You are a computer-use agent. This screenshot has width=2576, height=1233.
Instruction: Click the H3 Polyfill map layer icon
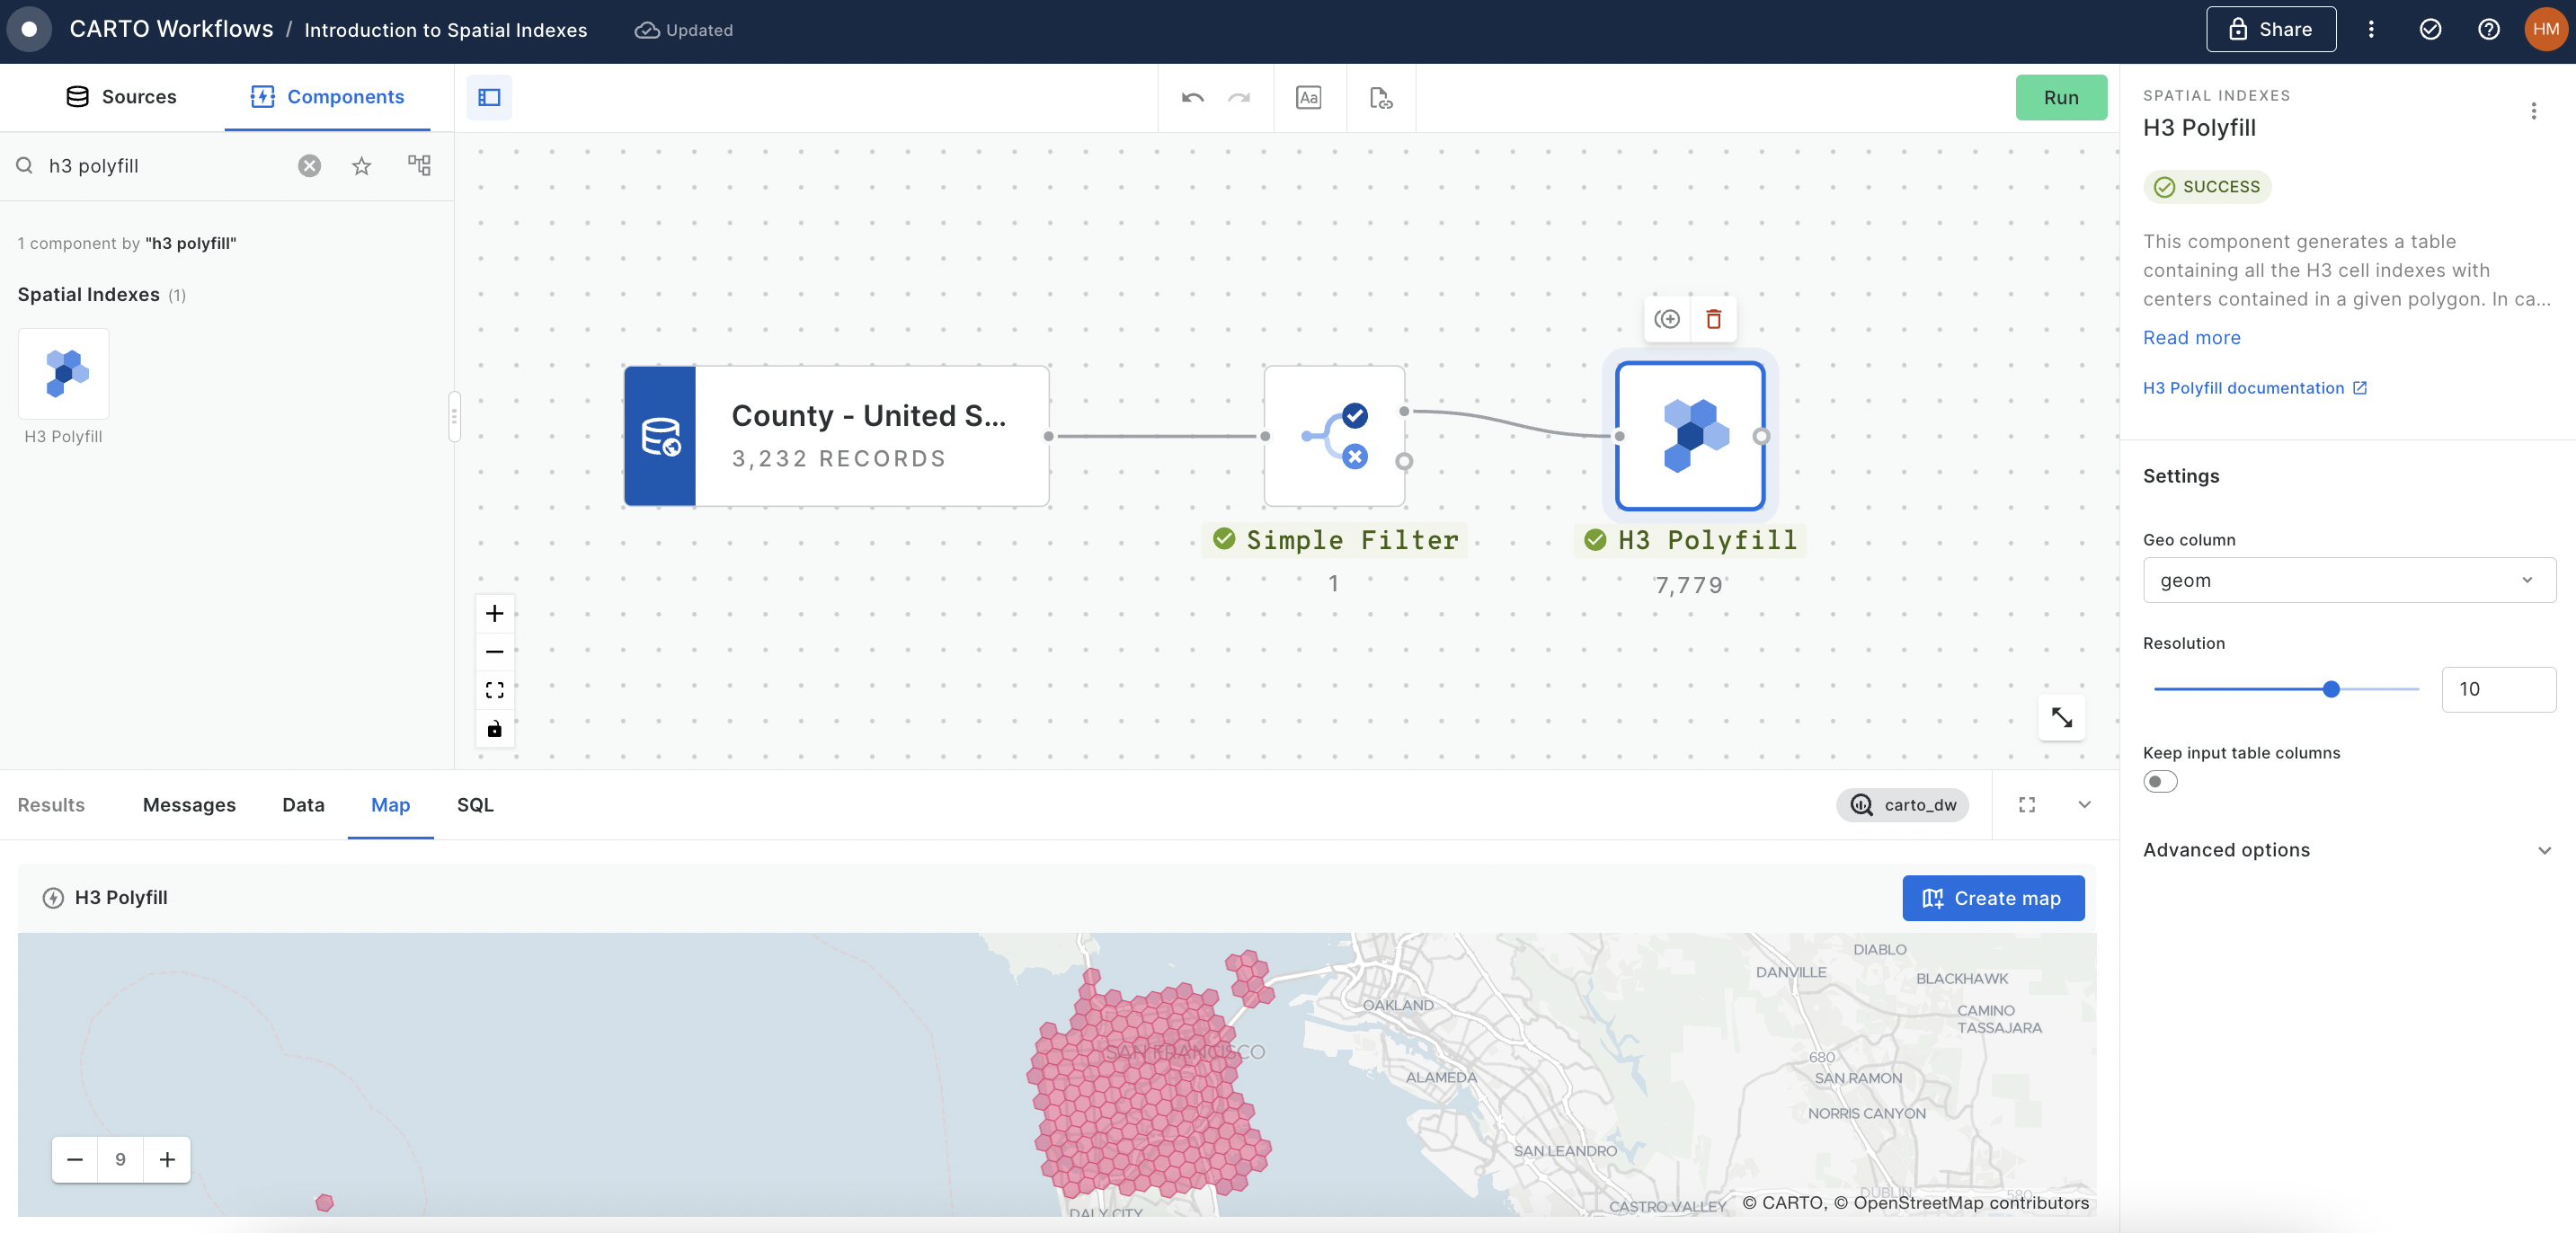[x=53, y=898]
